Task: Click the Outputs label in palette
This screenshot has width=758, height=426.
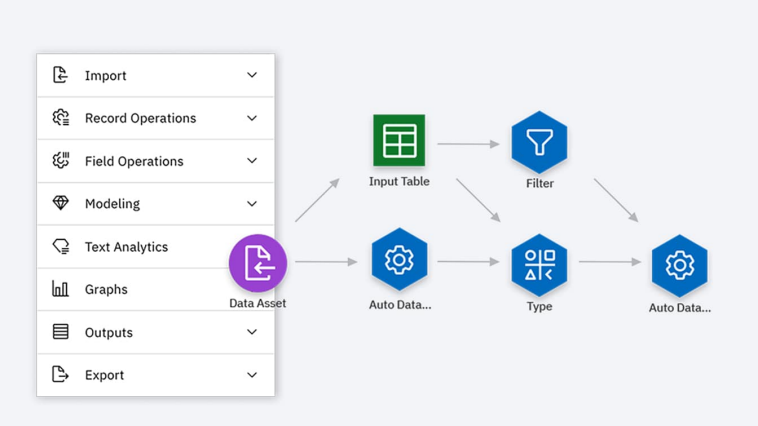Action: tap(109, 333)
